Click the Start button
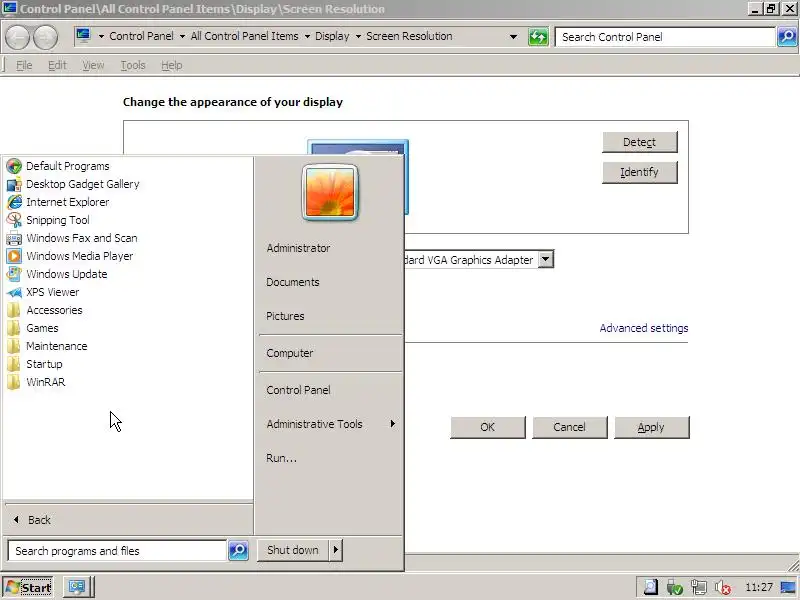Screen dimensions: 800x600 tap(29, 588)
